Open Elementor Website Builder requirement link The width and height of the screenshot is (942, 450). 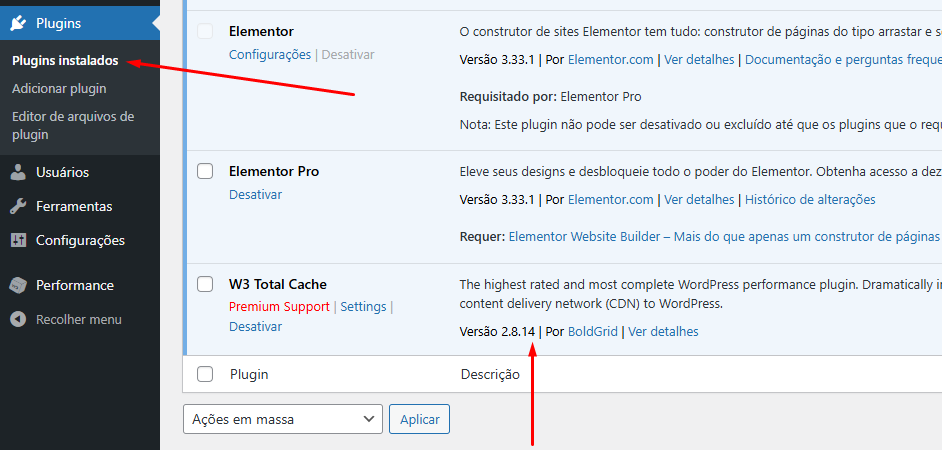coord(724,237)
